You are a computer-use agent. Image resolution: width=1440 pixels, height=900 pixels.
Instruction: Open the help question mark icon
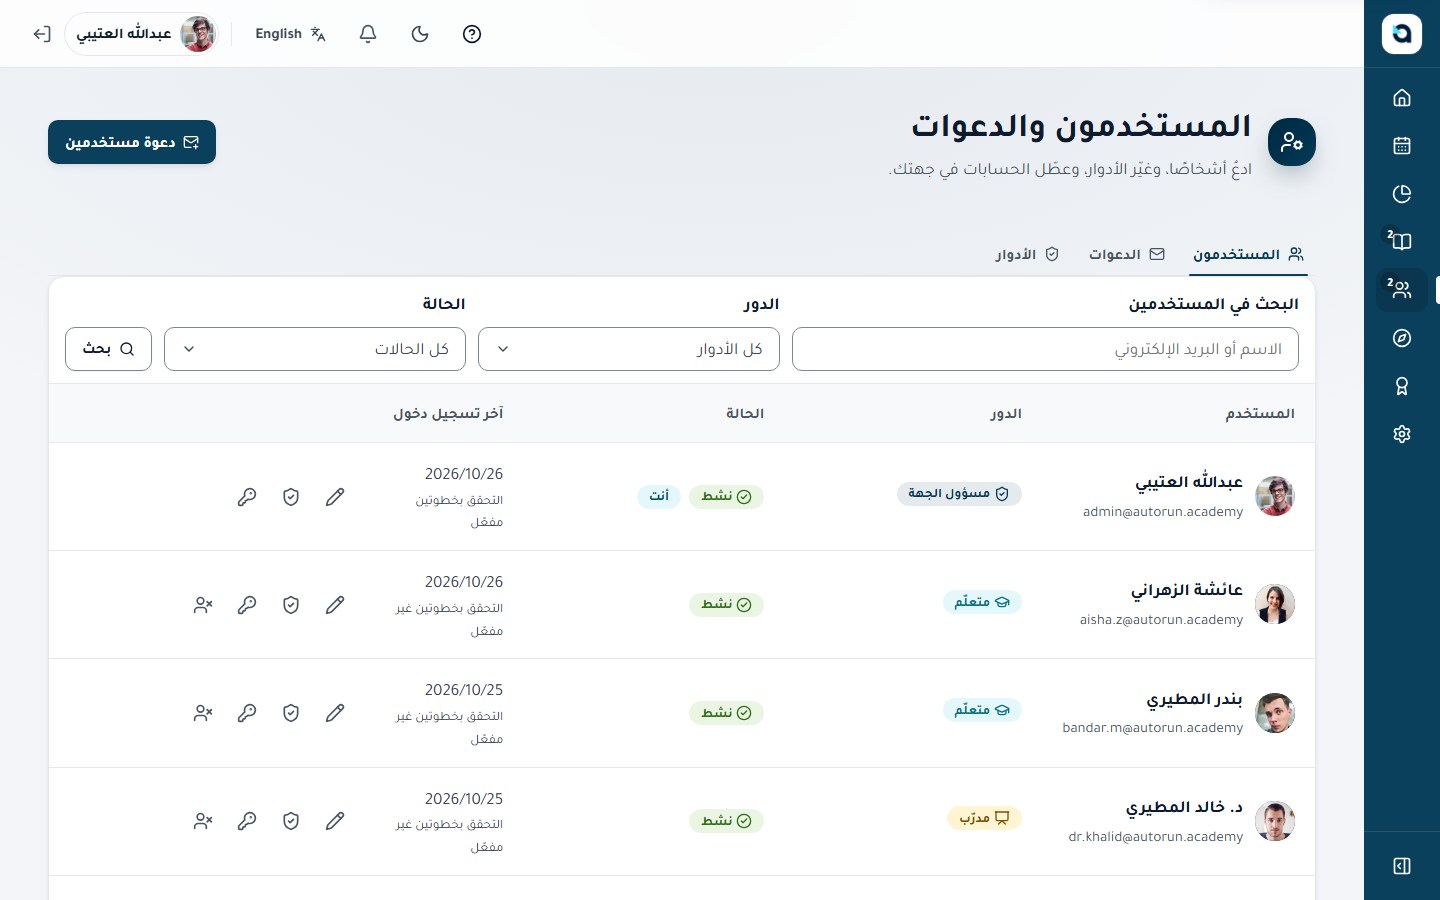(x=472, y=34)
